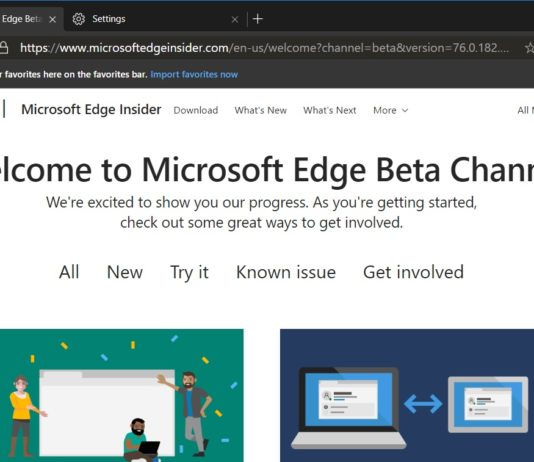Select the New filter
This screenshot has height=462, width=534.
[125, 272]
